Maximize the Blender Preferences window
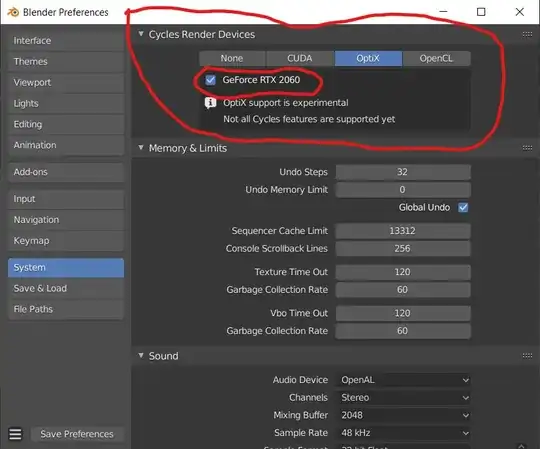540x449 pixels. [x=481, y=12]
